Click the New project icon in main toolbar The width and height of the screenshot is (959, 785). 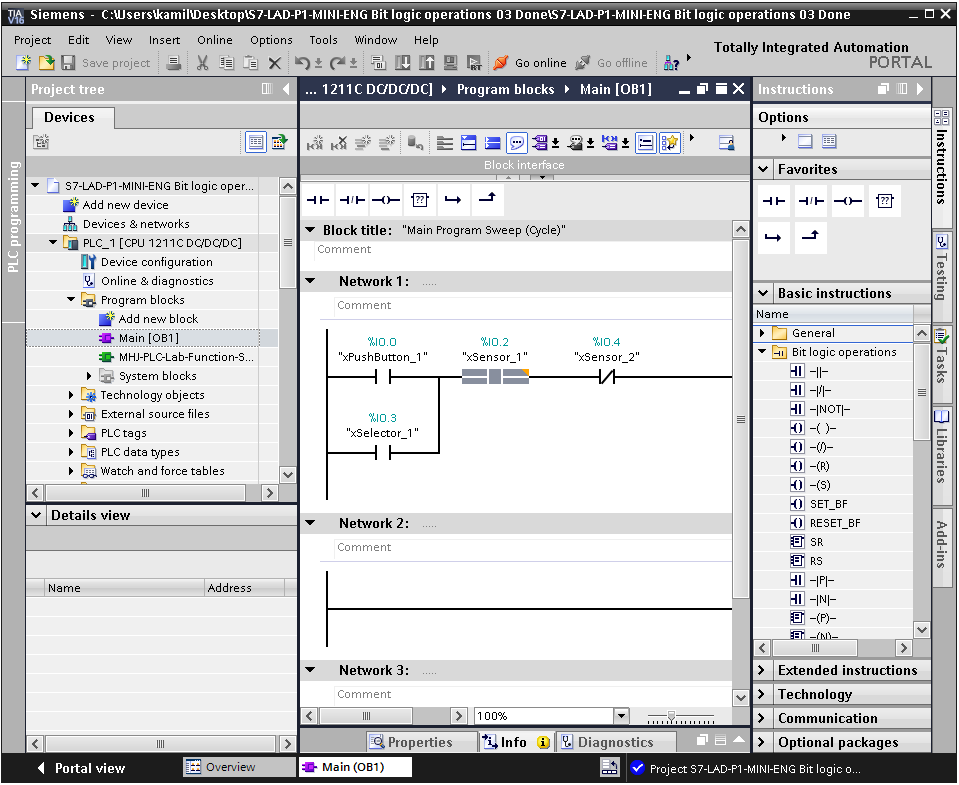pyautogui.click(x=23, y=62)
